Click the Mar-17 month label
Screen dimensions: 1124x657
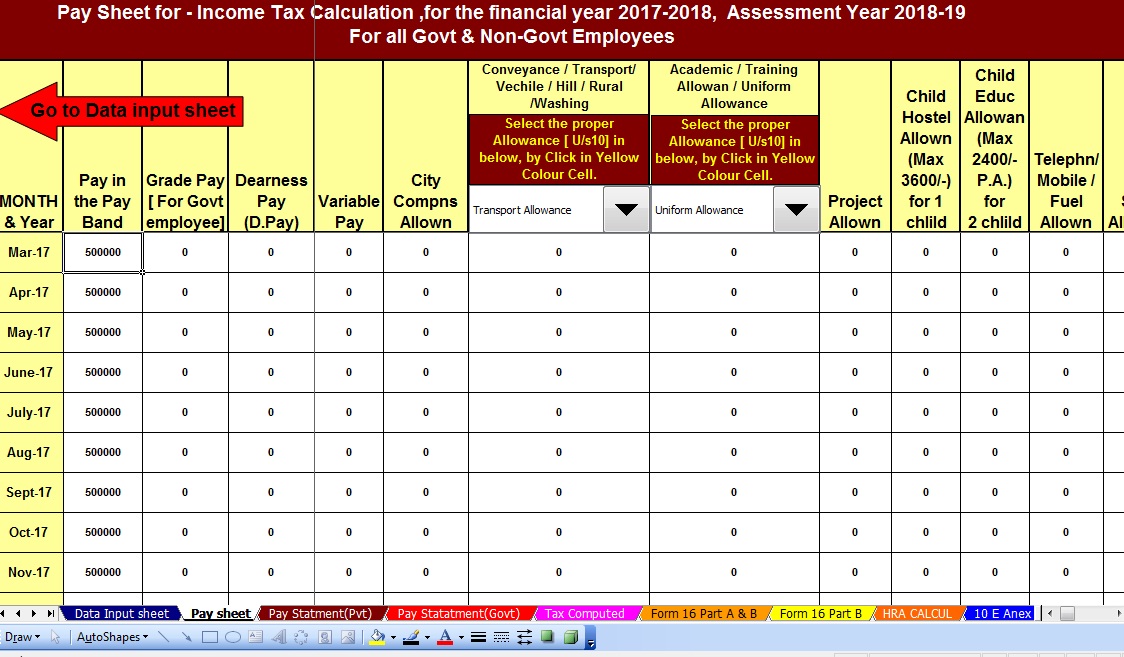tap(29, 252)
